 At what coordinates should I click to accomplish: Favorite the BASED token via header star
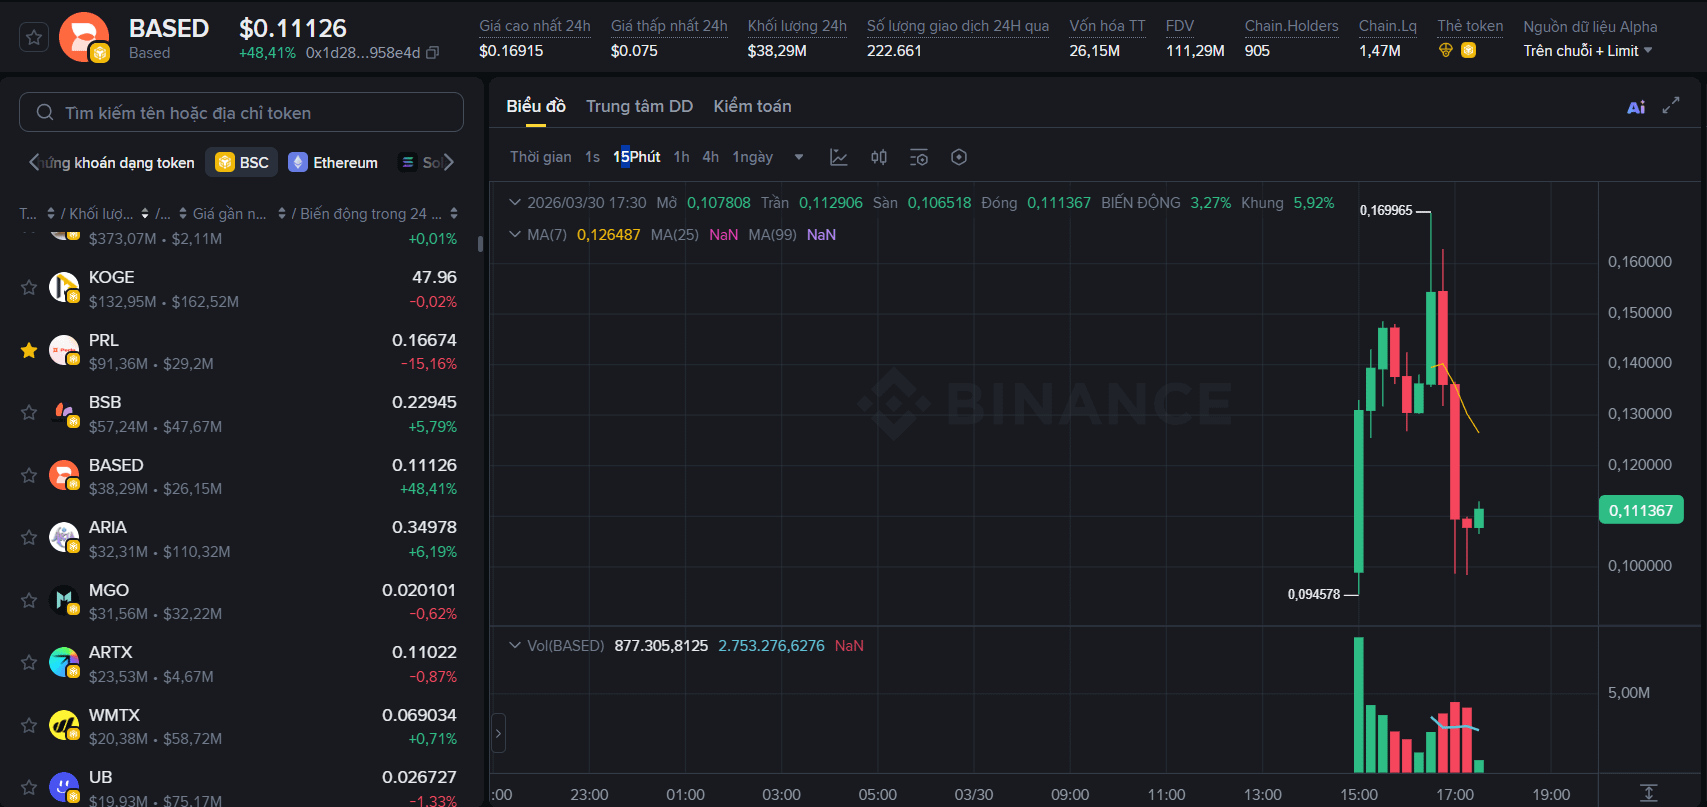[x=34, y=38]
